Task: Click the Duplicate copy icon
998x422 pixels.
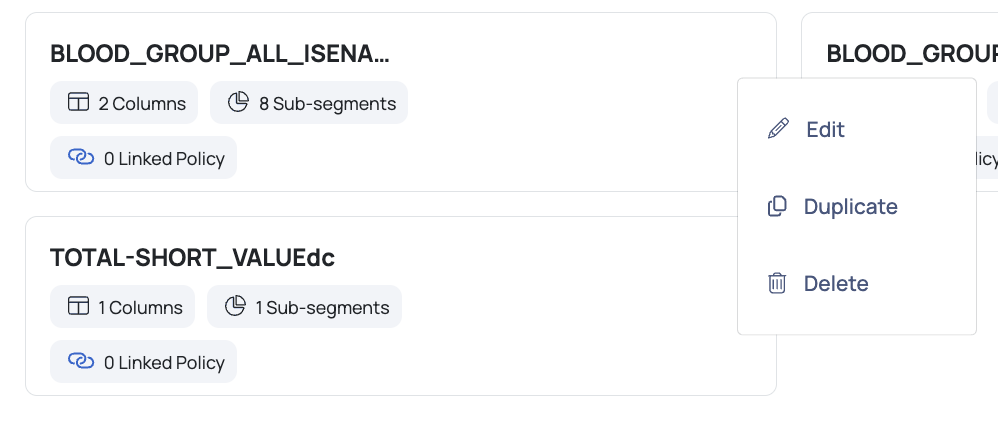Action: (777, 206)
